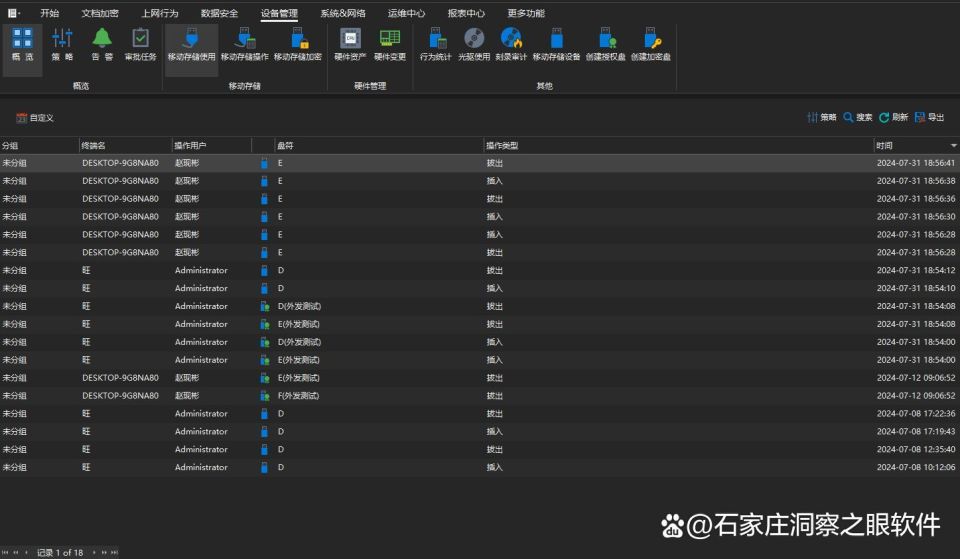
Task: Sort by the 操作用户 column header
Action: [211, 145]
